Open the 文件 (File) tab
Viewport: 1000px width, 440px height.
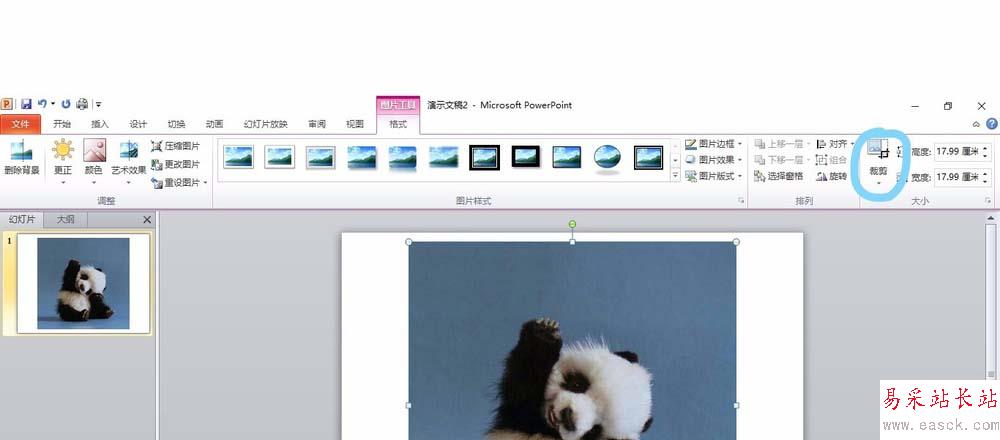coord(20,124)
